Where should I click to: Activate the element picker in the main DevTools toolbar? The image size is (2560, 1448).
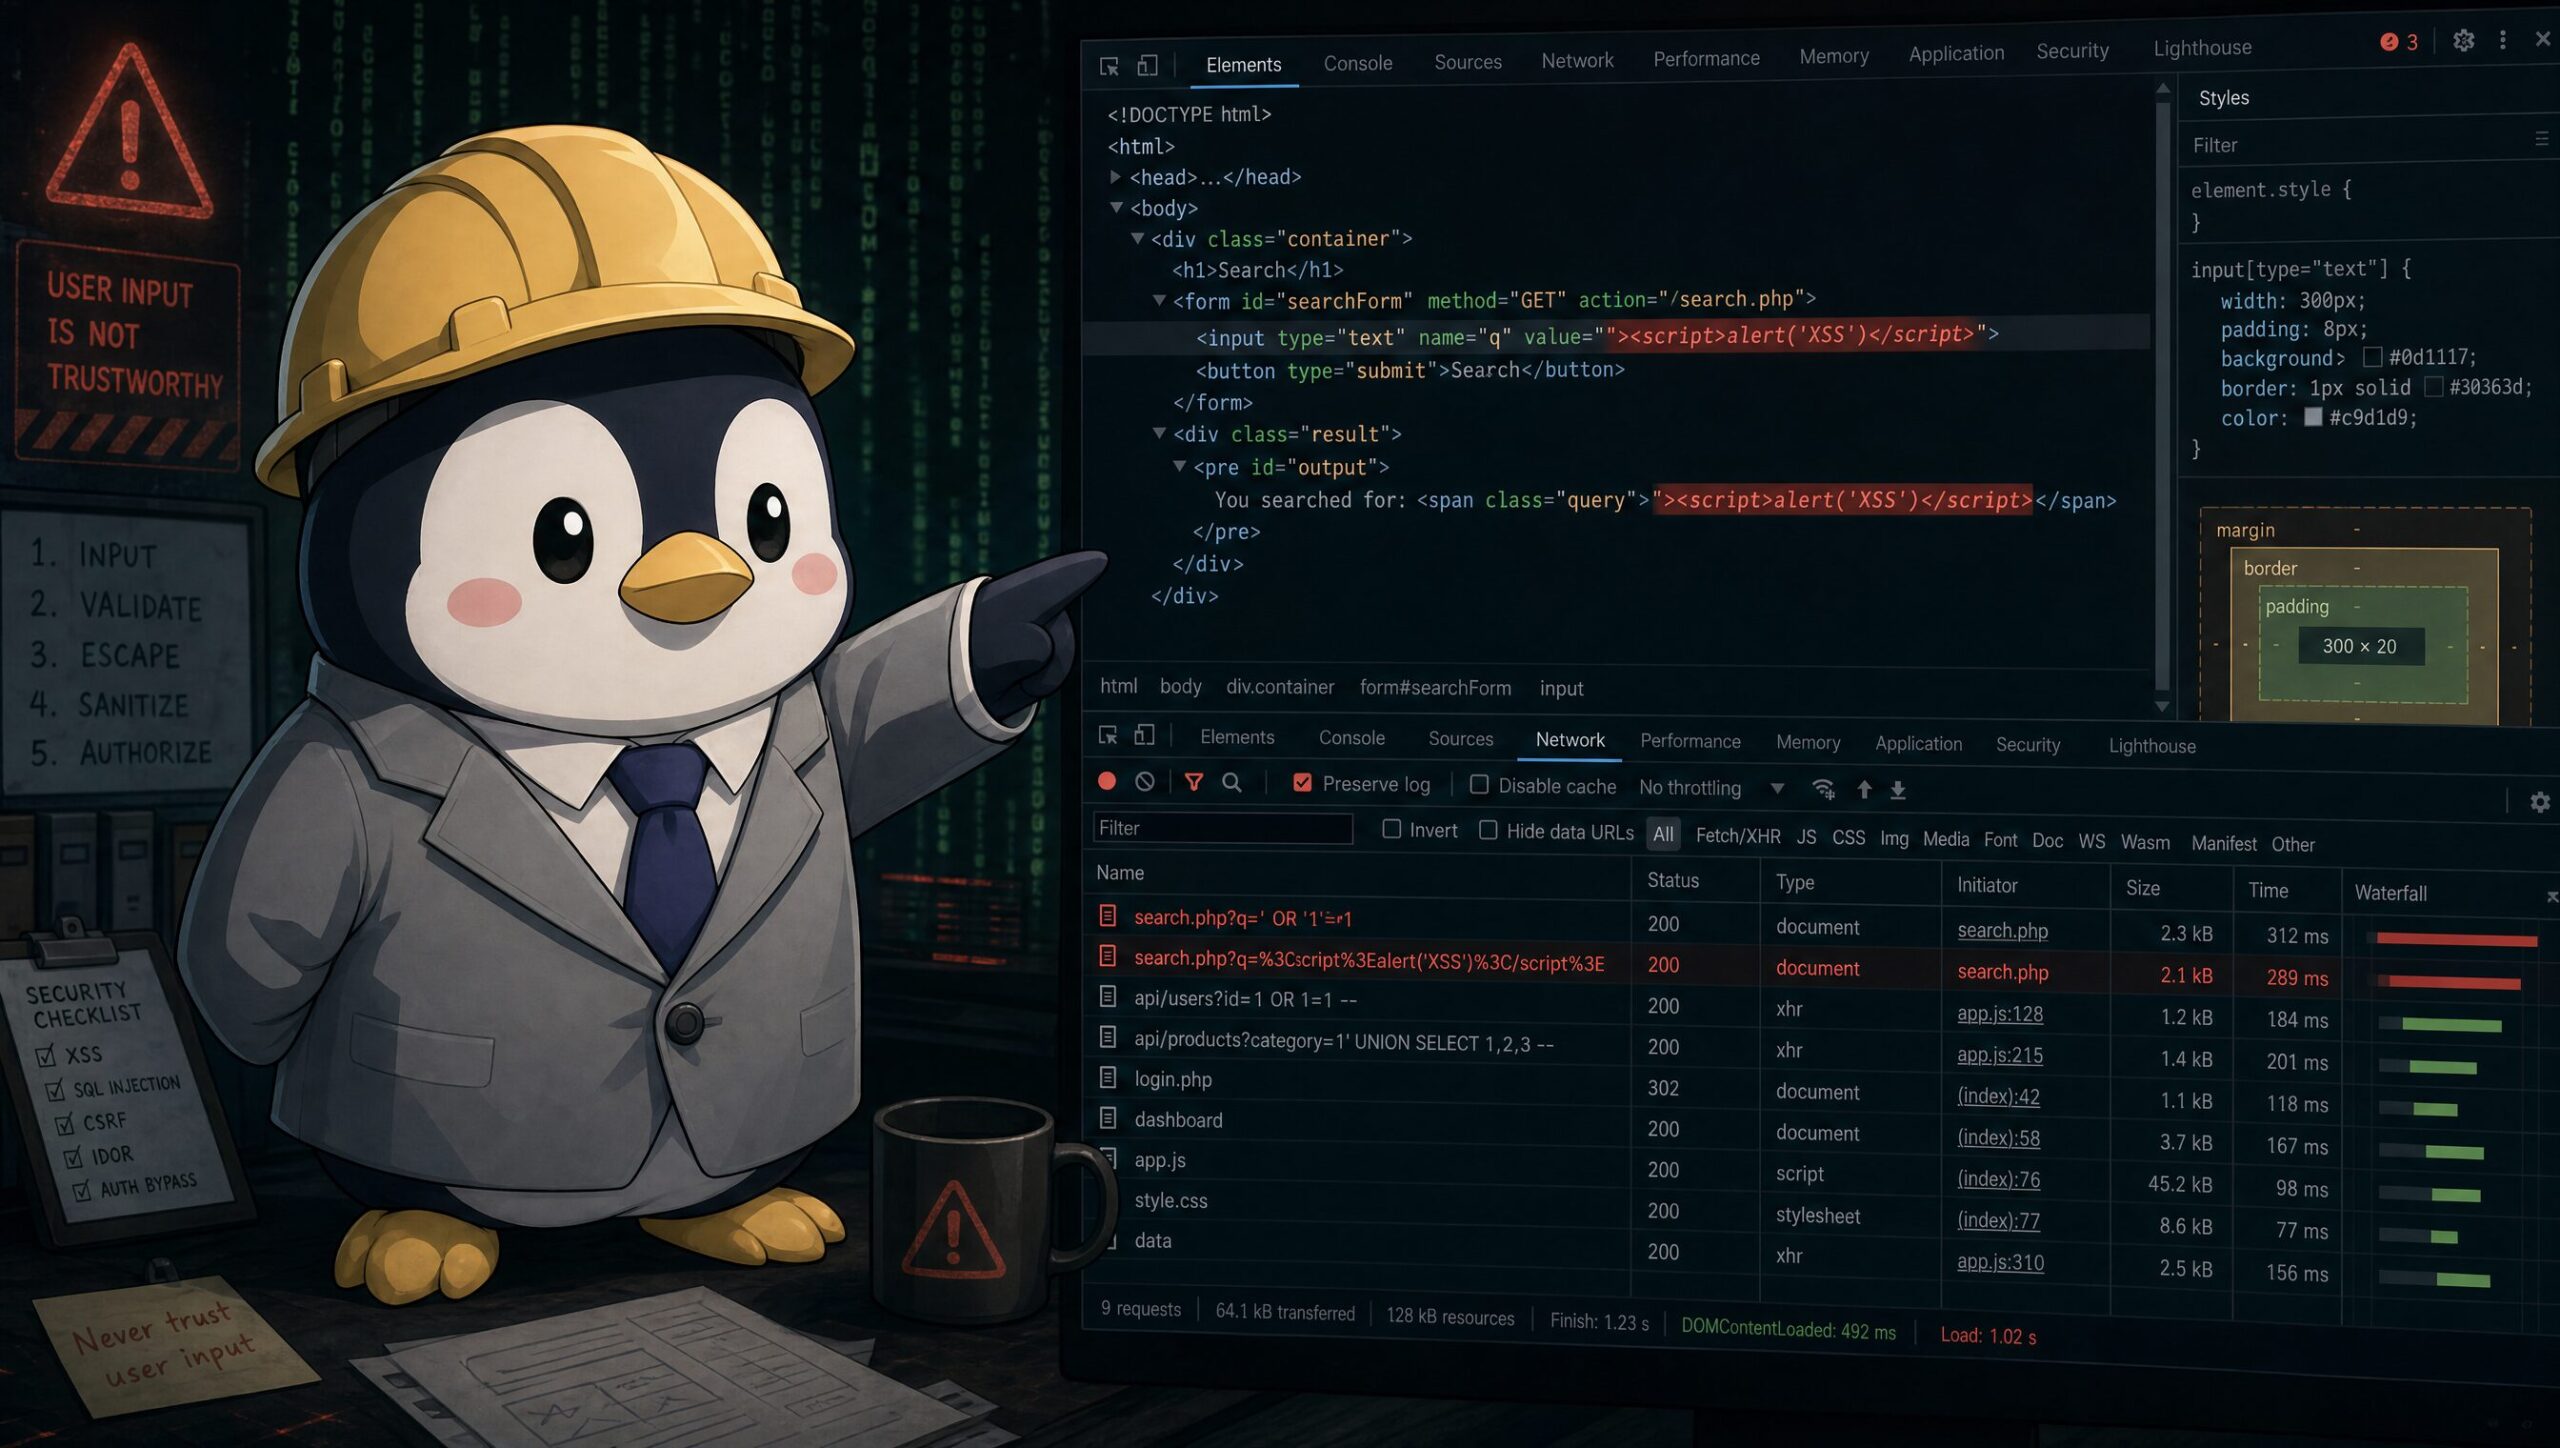1109,66
